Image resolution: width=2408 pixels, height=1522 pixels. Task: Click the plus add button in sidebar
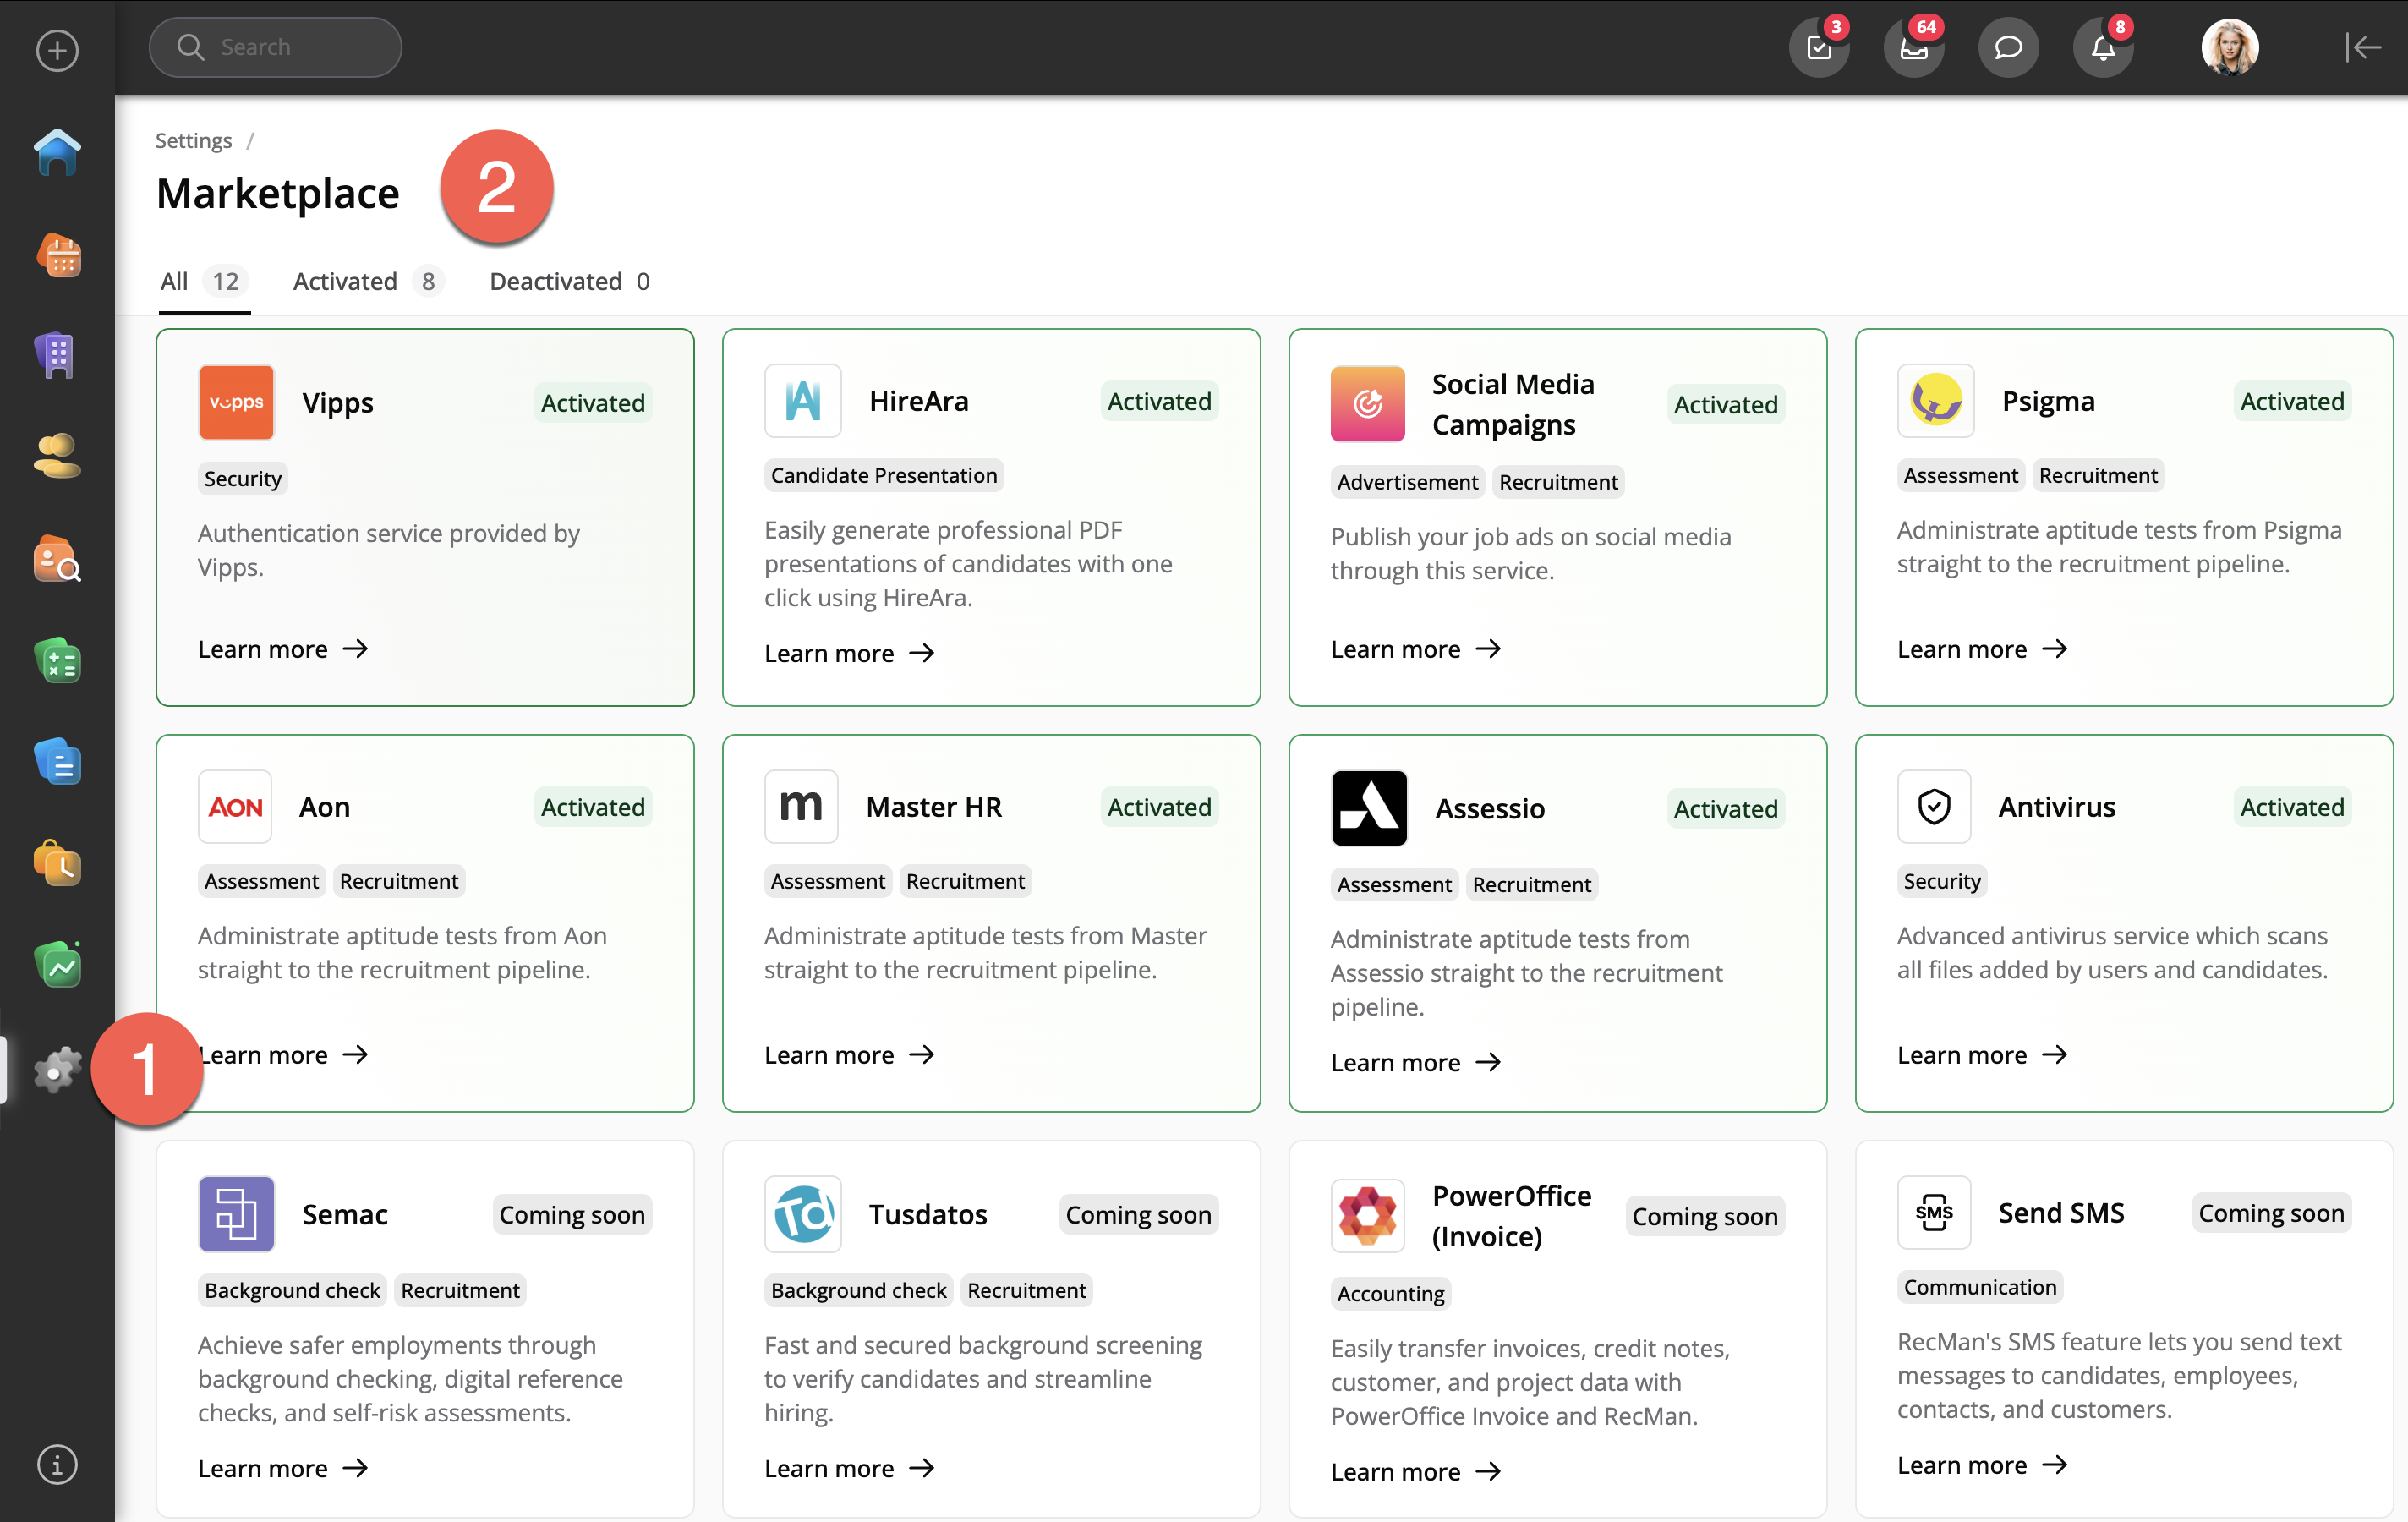57,49
